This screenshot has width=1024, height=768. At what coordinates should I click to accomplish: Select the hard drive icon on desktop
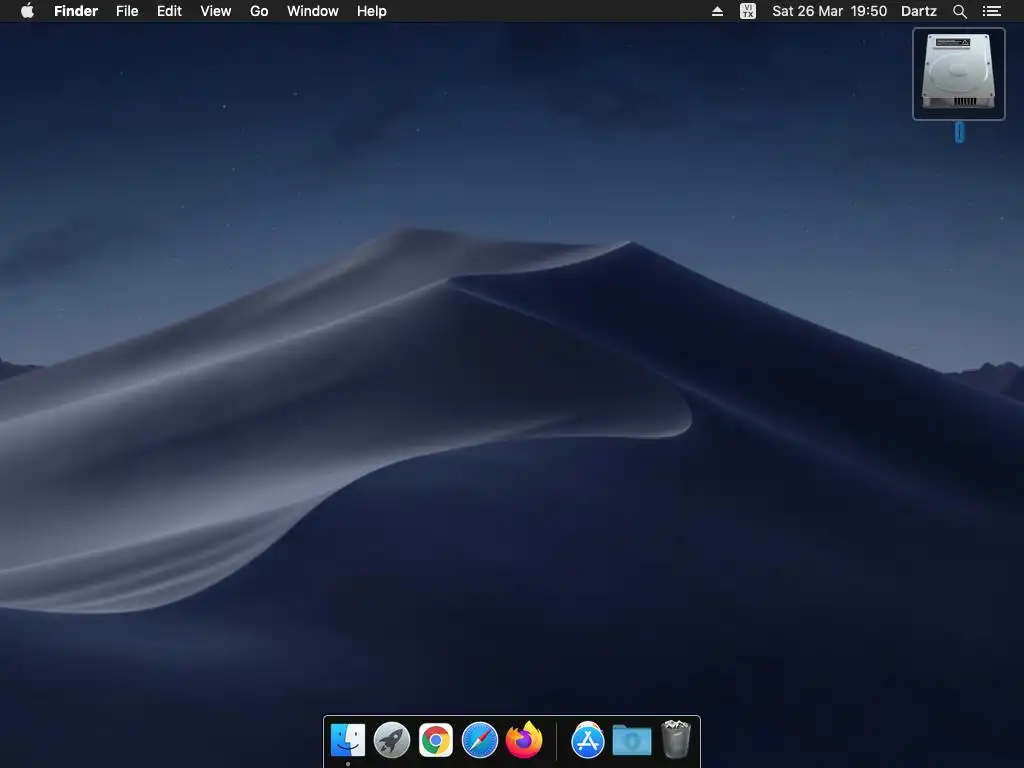958,73
